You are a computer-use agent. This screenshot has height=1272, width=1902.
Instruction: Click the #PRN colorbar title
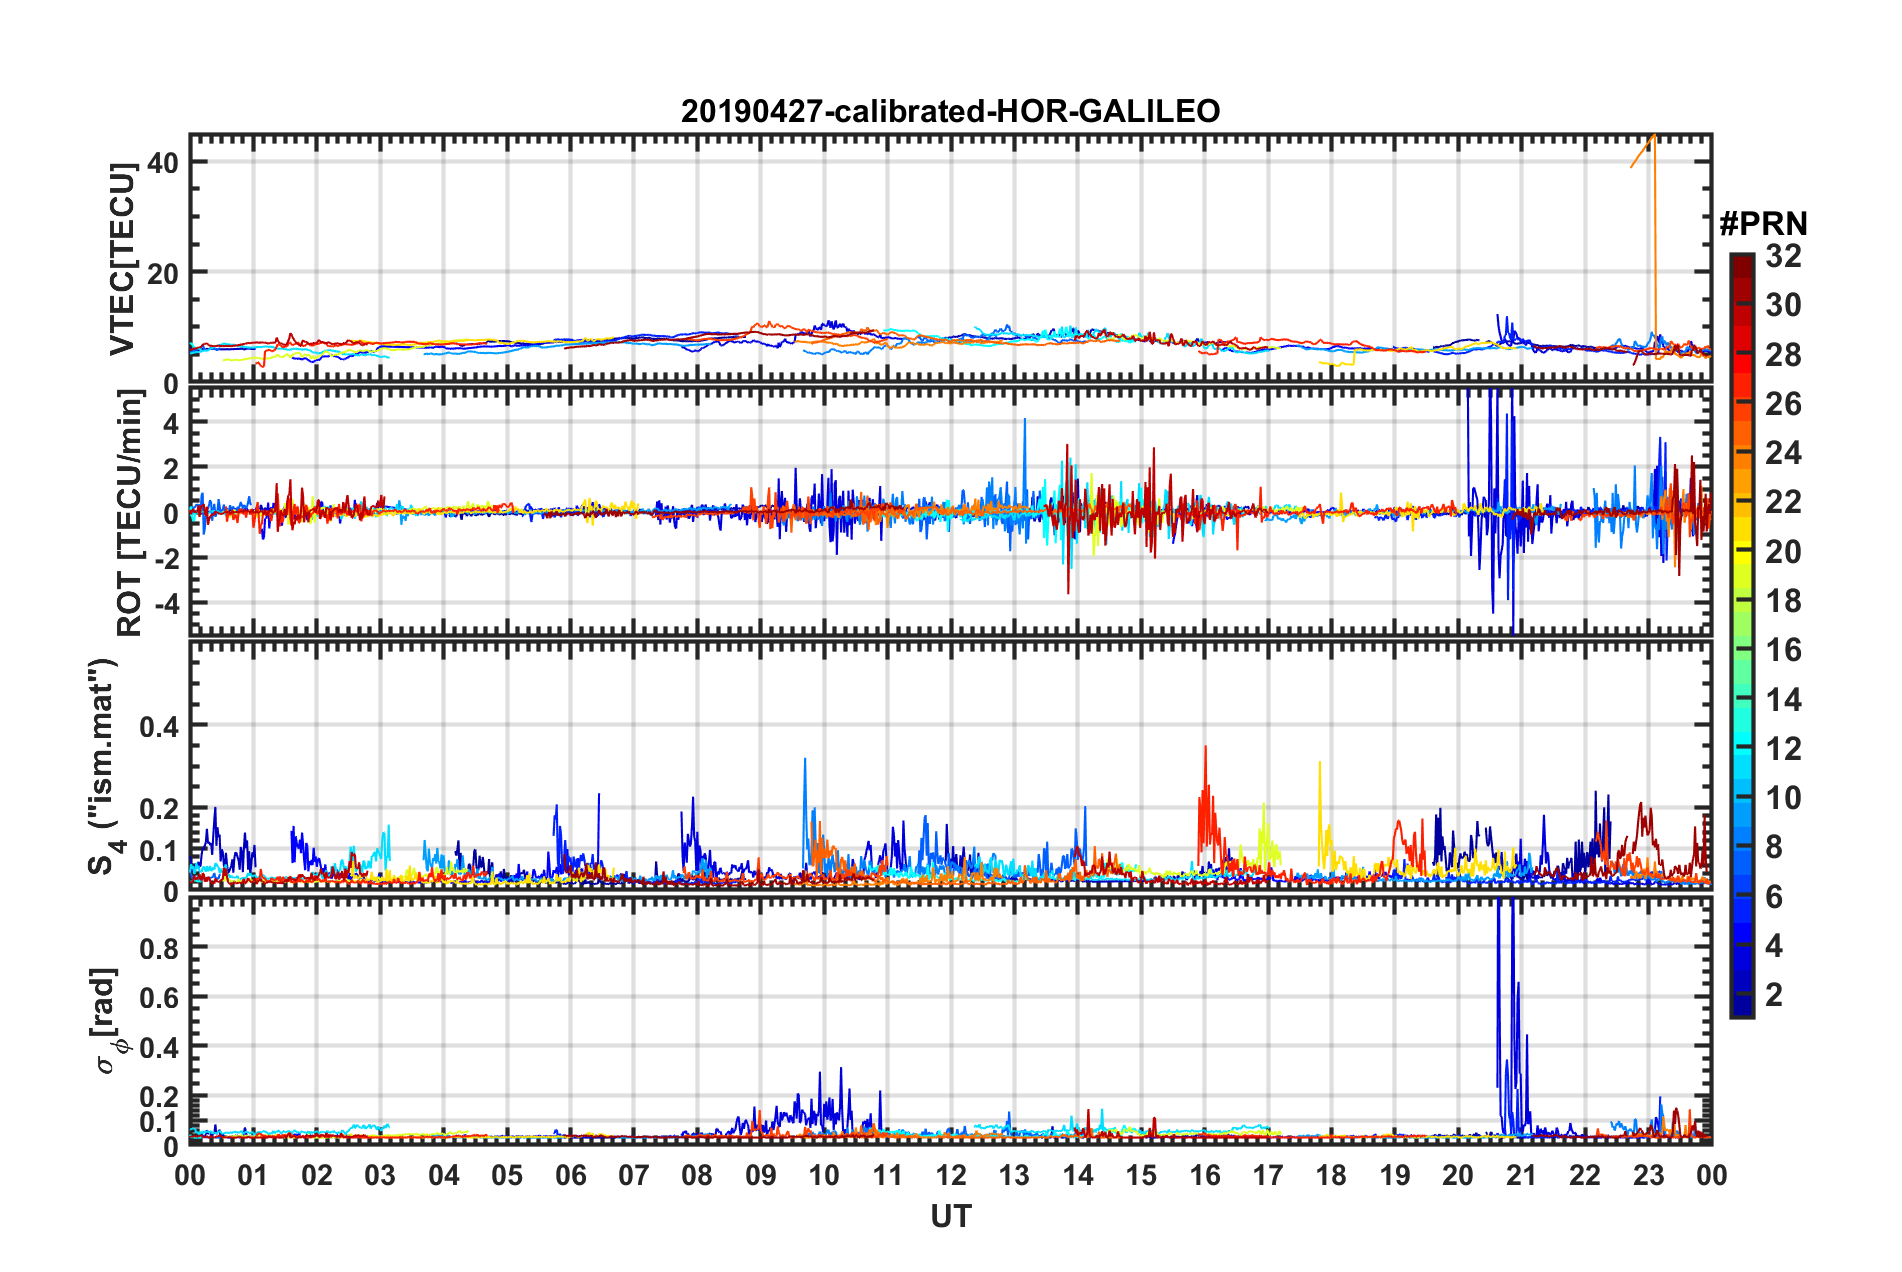tap(1763, 223)
